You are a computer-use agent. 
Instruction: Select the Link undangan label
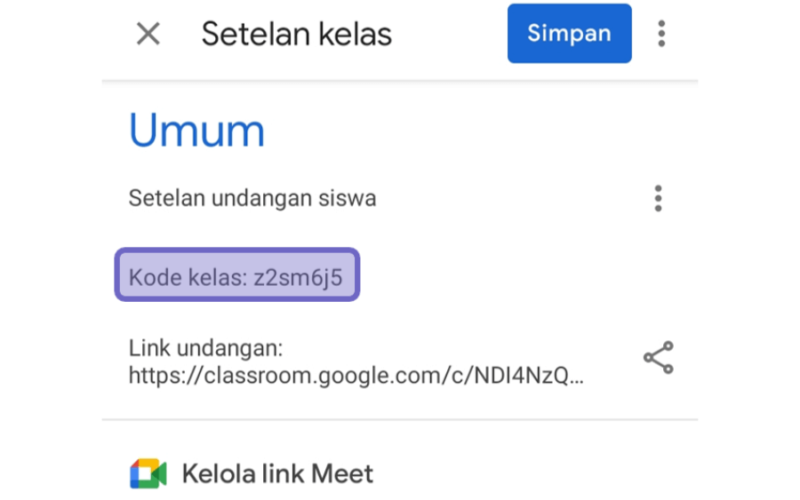206,348
